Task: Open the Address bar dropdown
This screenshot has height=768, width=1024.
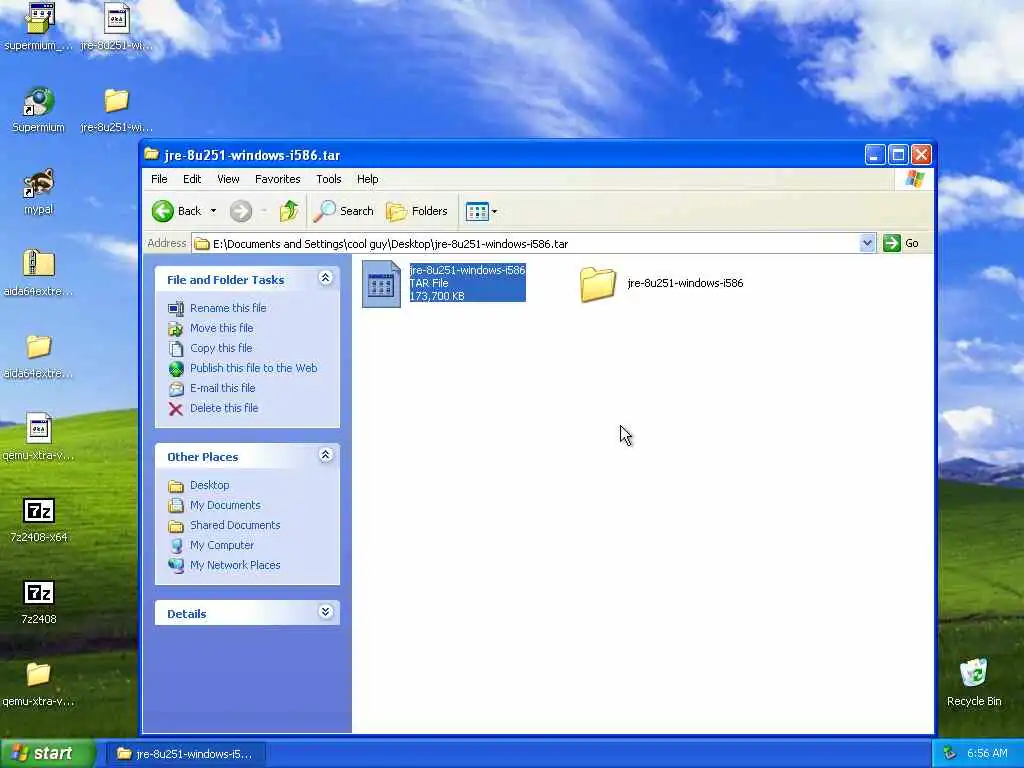Action: tap(867, 244)
